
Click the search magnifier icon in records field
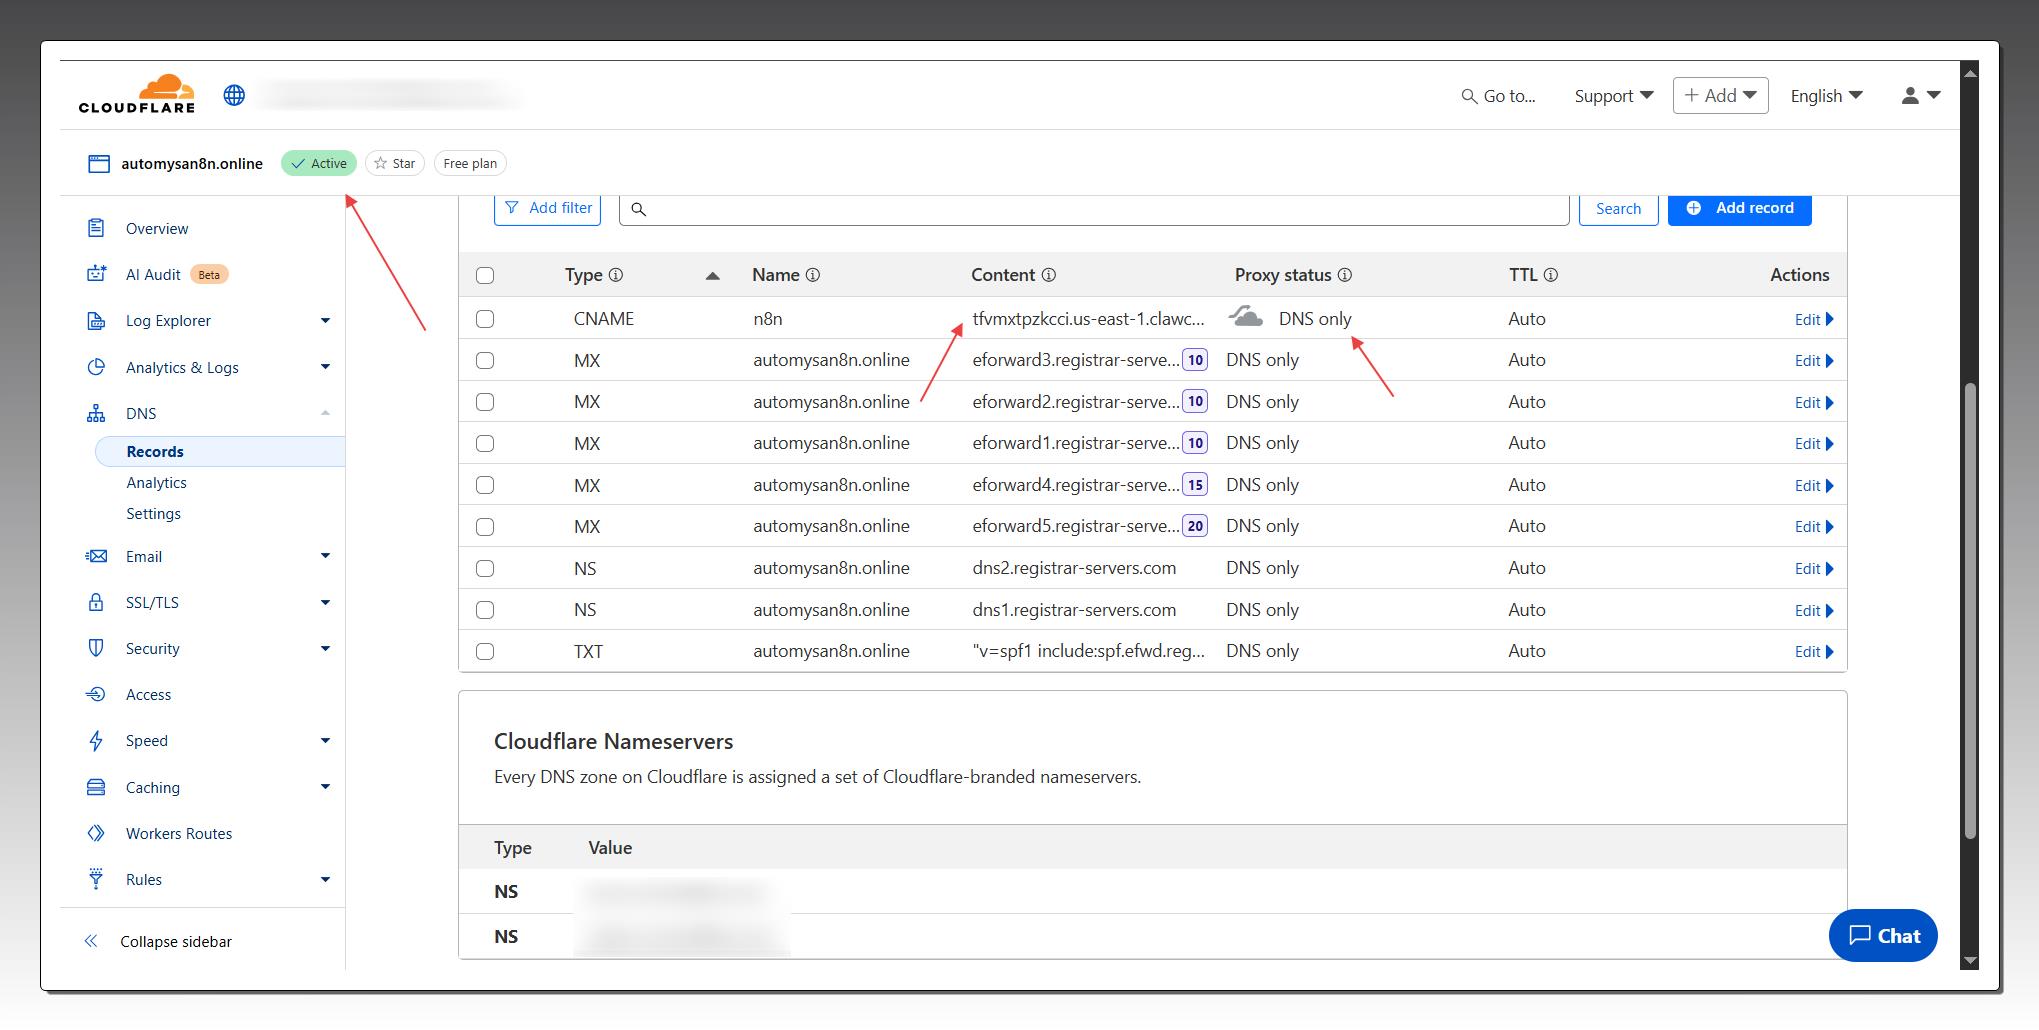[638, 209]
